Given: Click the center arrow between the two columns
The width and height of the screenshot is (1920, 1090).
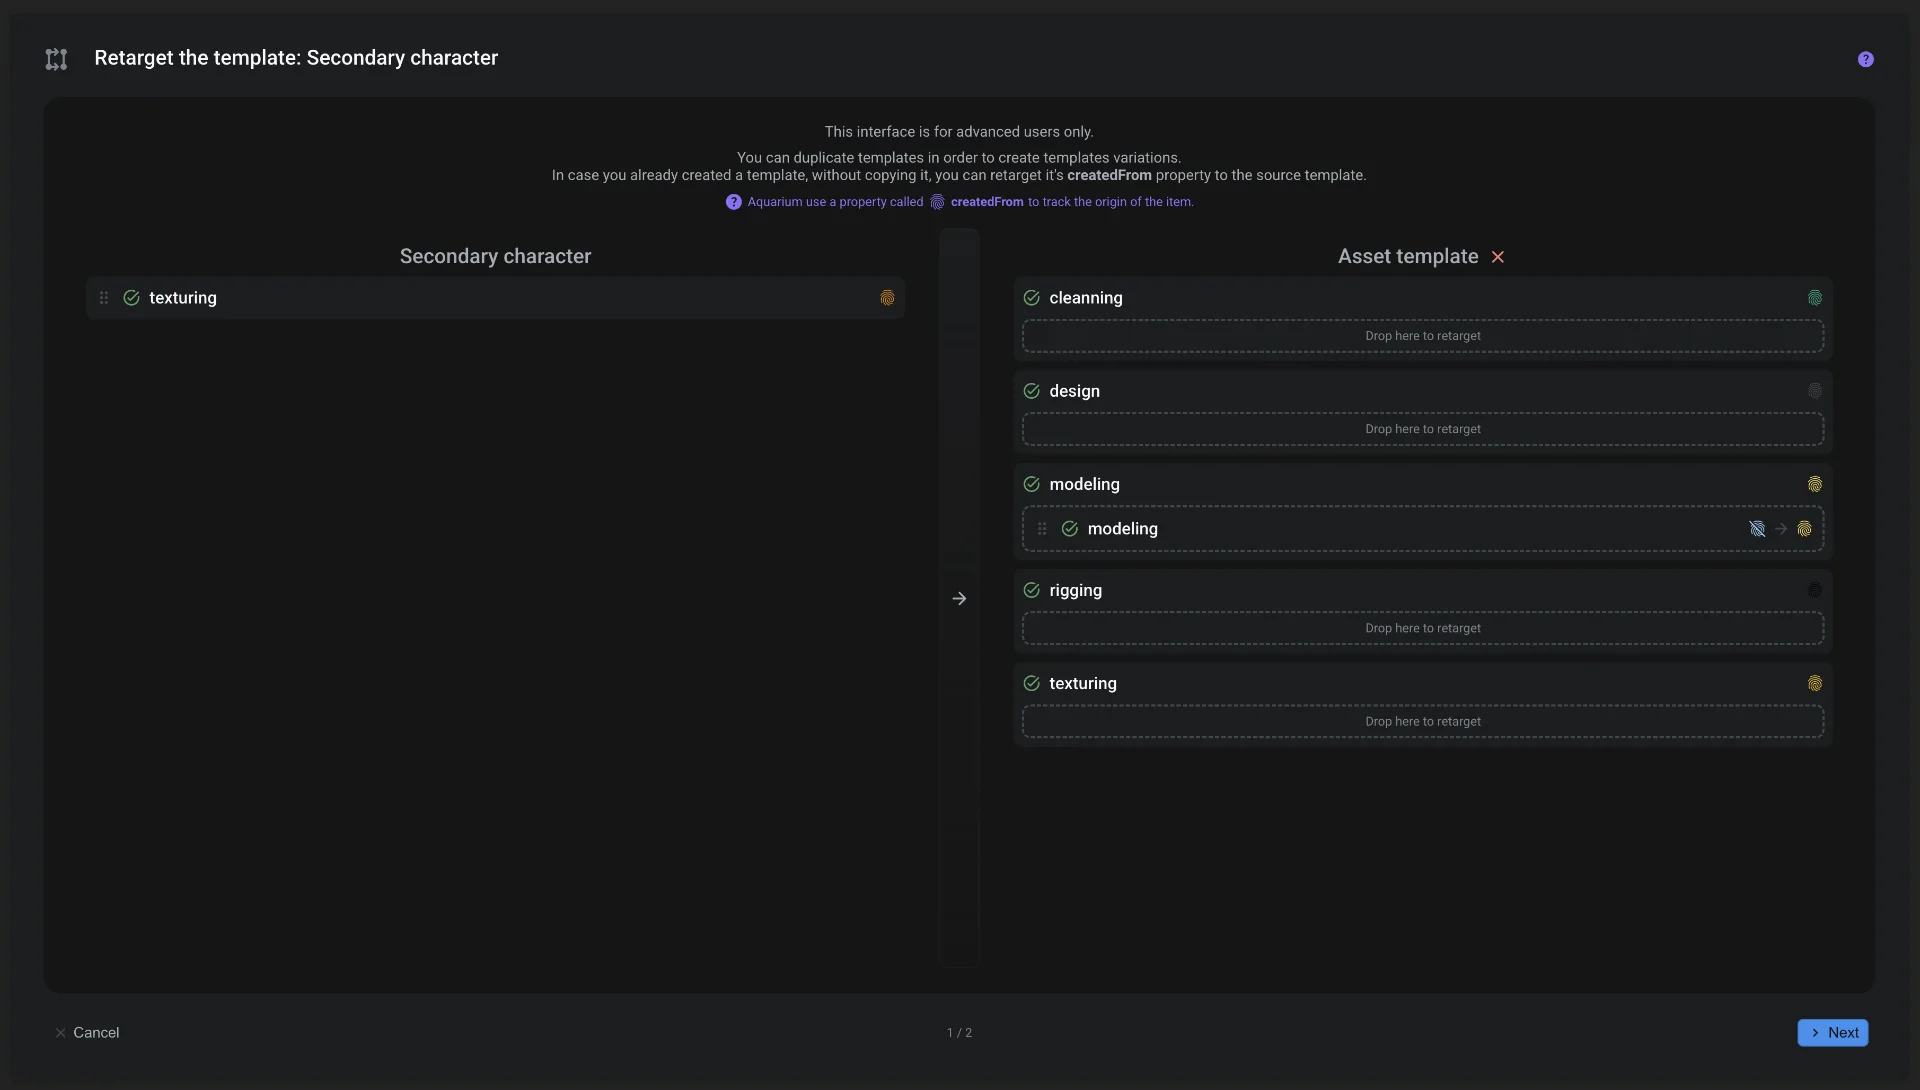Looking at the screenshot, I should (959, 598).
